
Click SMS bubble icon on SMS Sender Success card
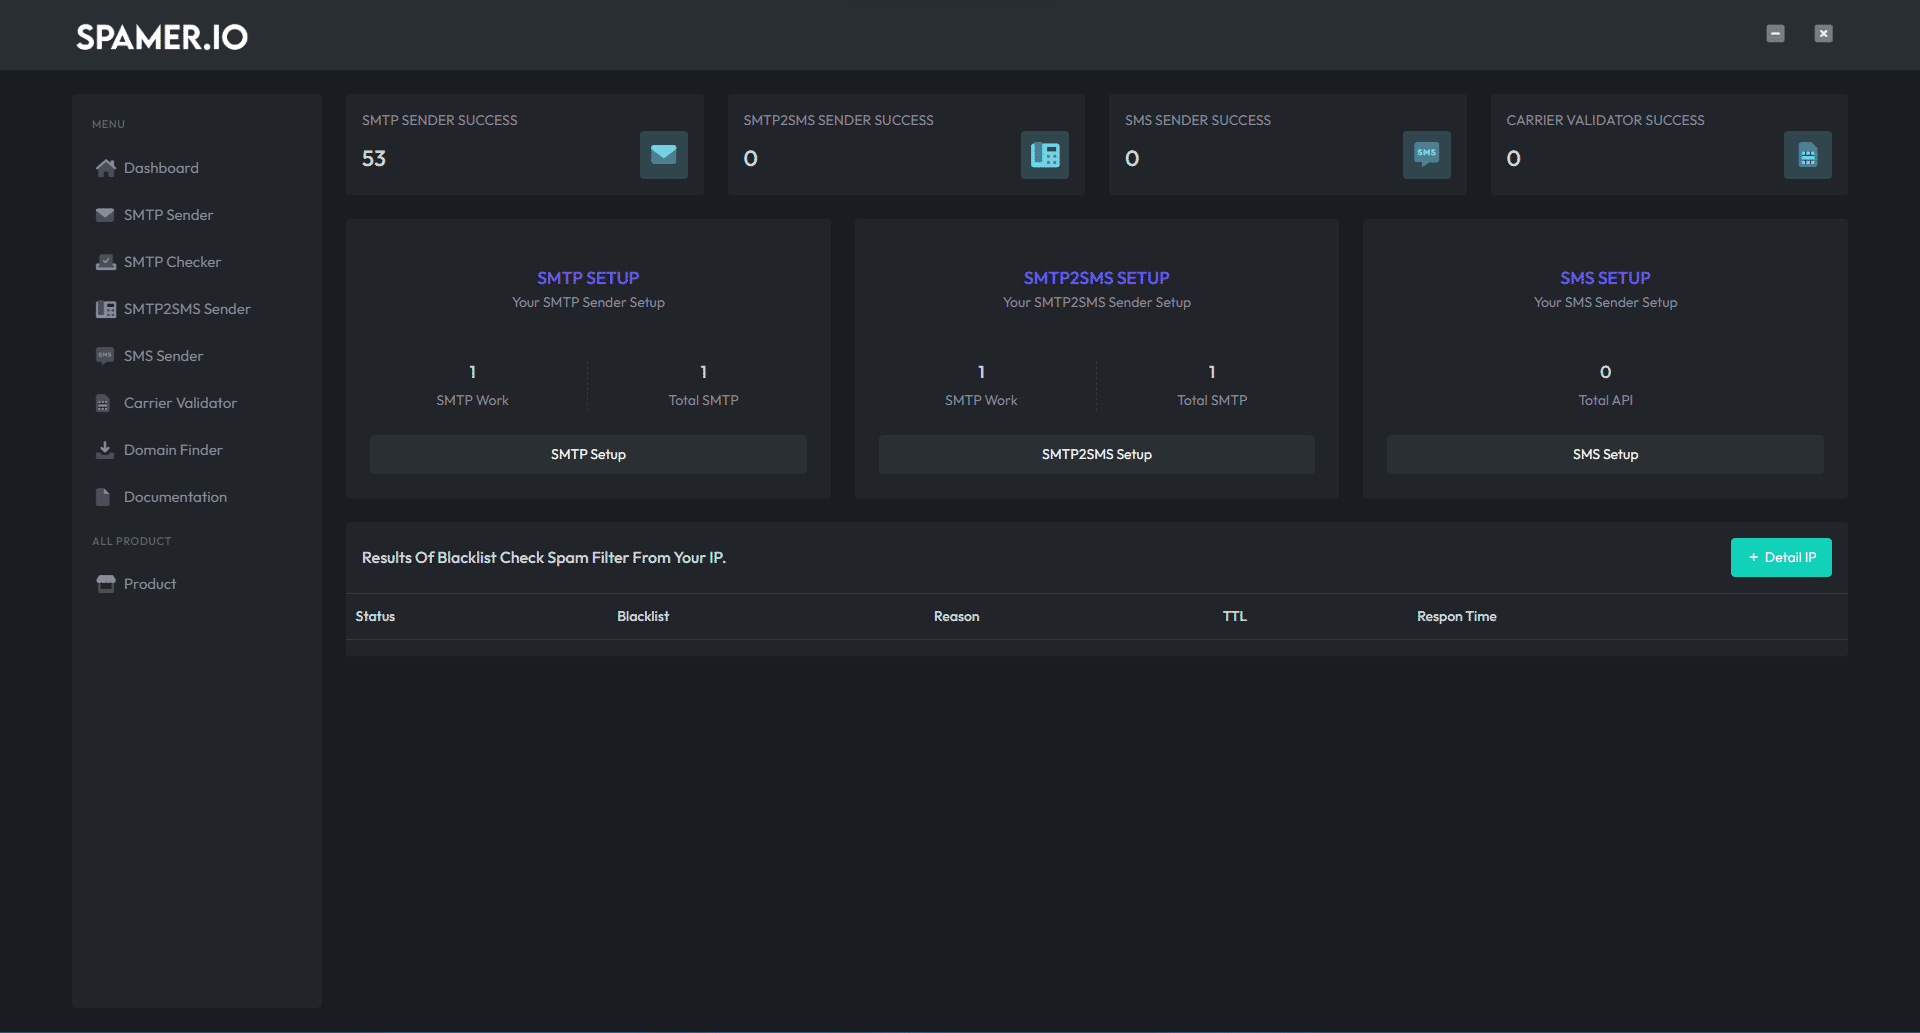tap(1426, 155)
